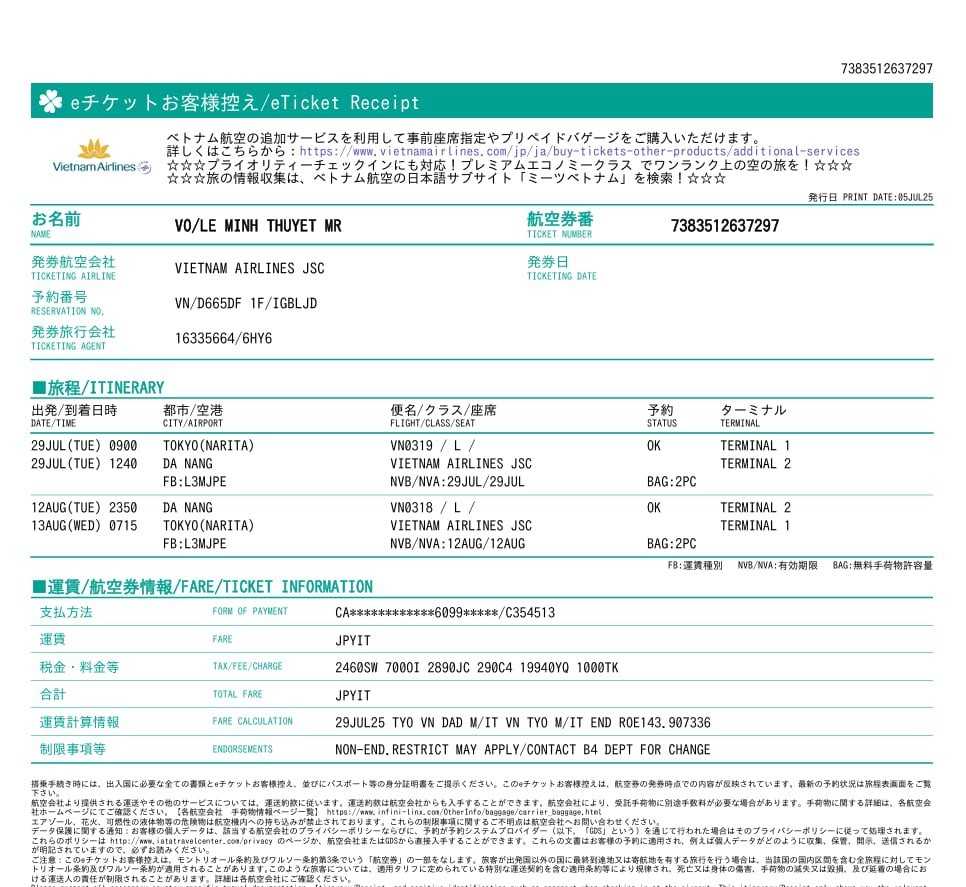Click the NON-END.RESTRICT endorsements text

522,750
